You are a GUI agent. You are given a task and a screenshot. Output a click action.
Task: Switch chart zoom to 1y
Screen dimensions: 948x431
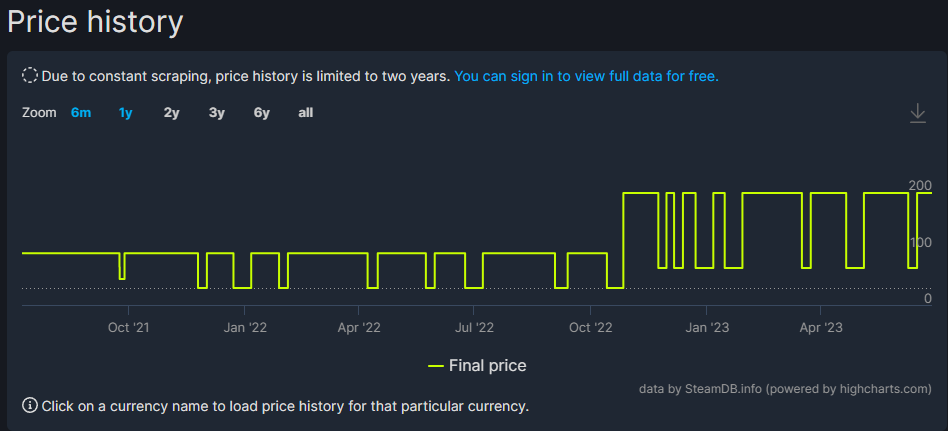click(x=126, y=113)
